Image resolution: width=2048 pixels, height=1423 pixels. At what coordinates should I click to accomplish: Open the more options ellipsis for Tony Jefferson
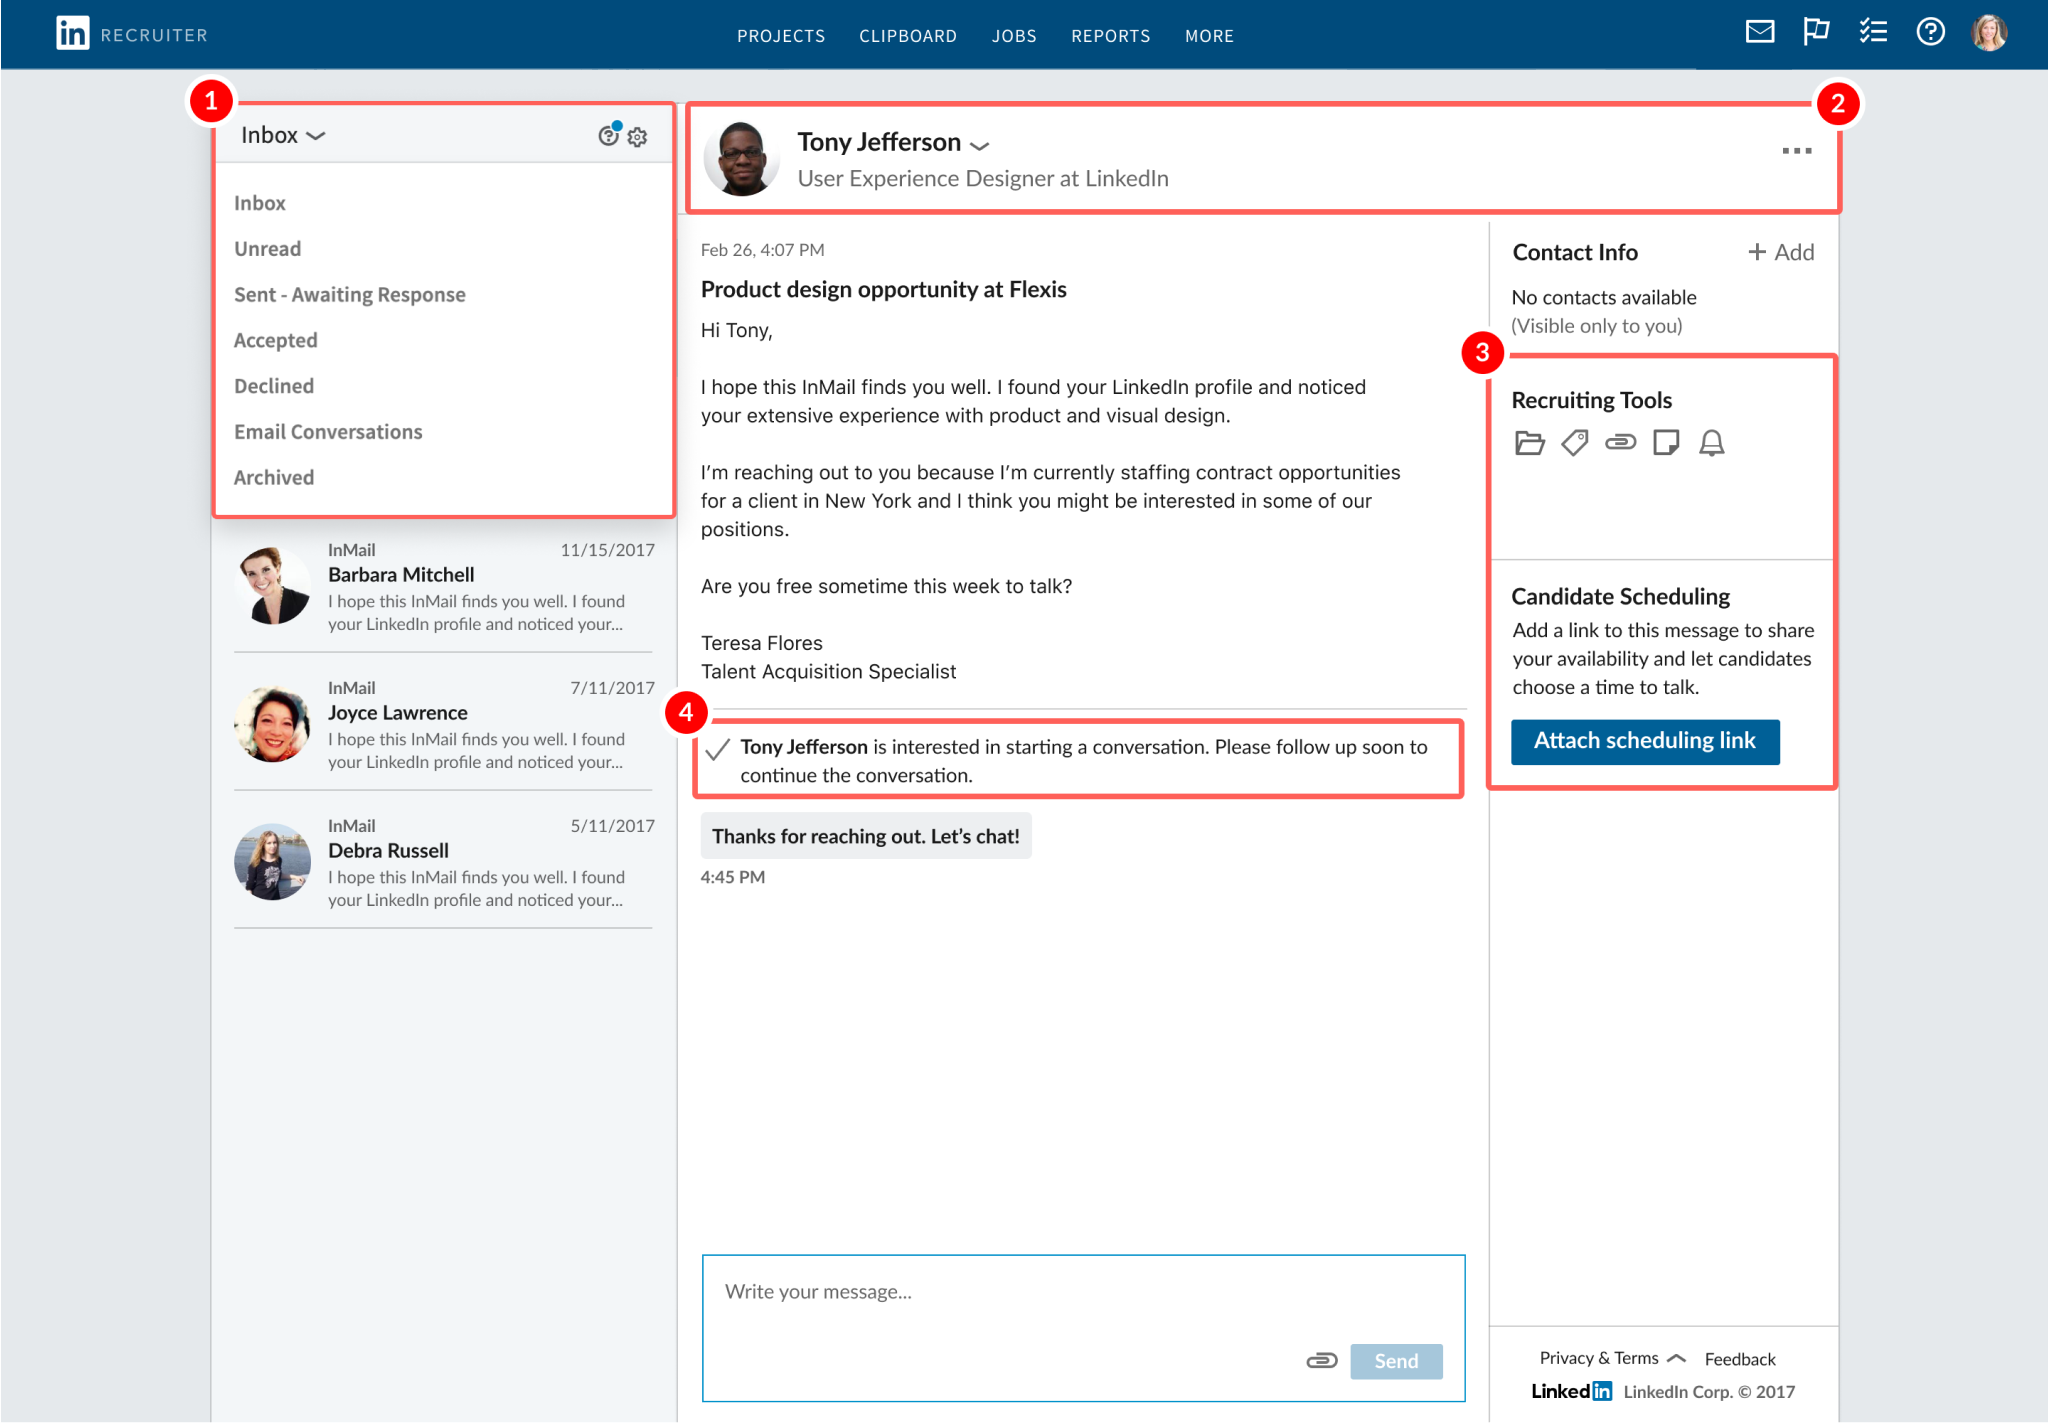pos(1796,151)
